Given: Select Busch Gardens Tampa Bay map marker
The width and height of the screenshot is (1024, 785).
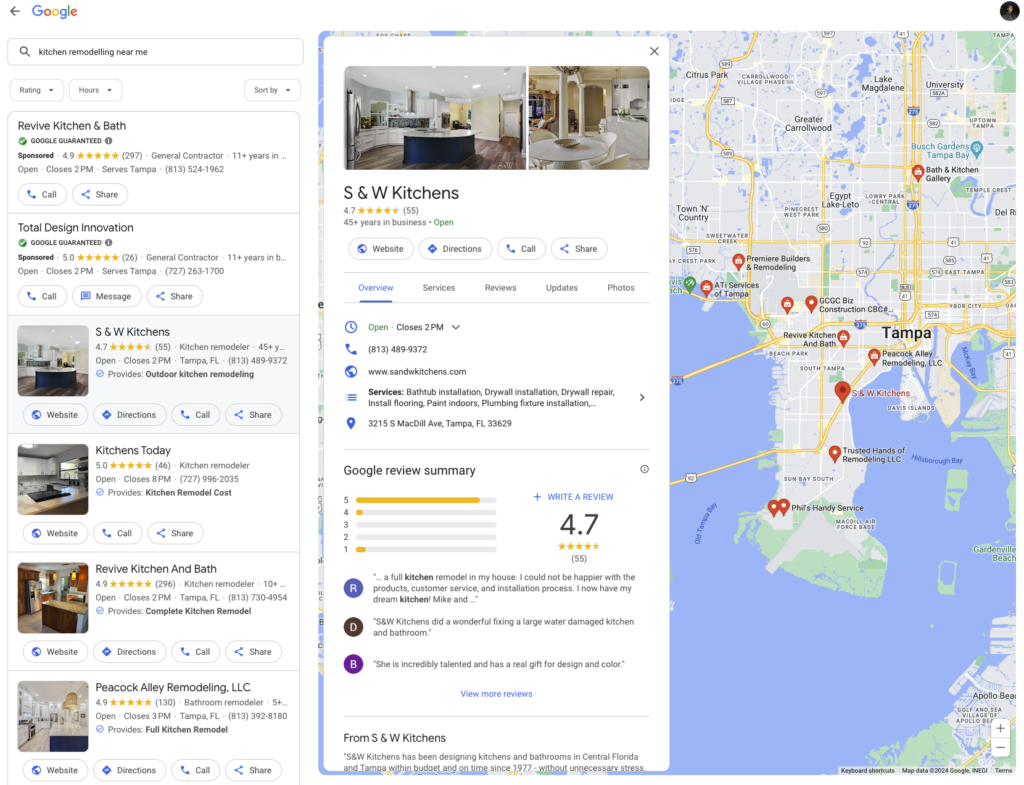Looking at the screenshot, I should coord(976,149).
